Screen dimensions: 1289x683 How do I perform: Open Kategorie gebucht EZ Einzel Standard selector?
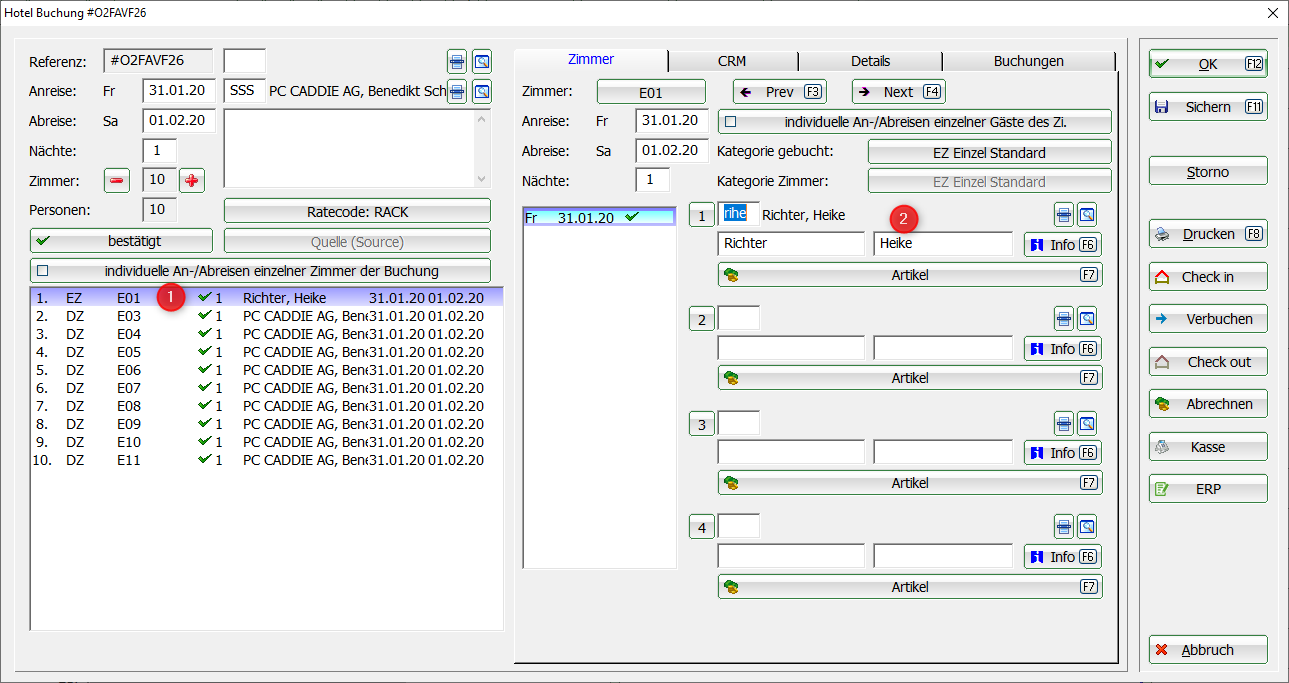990,153
